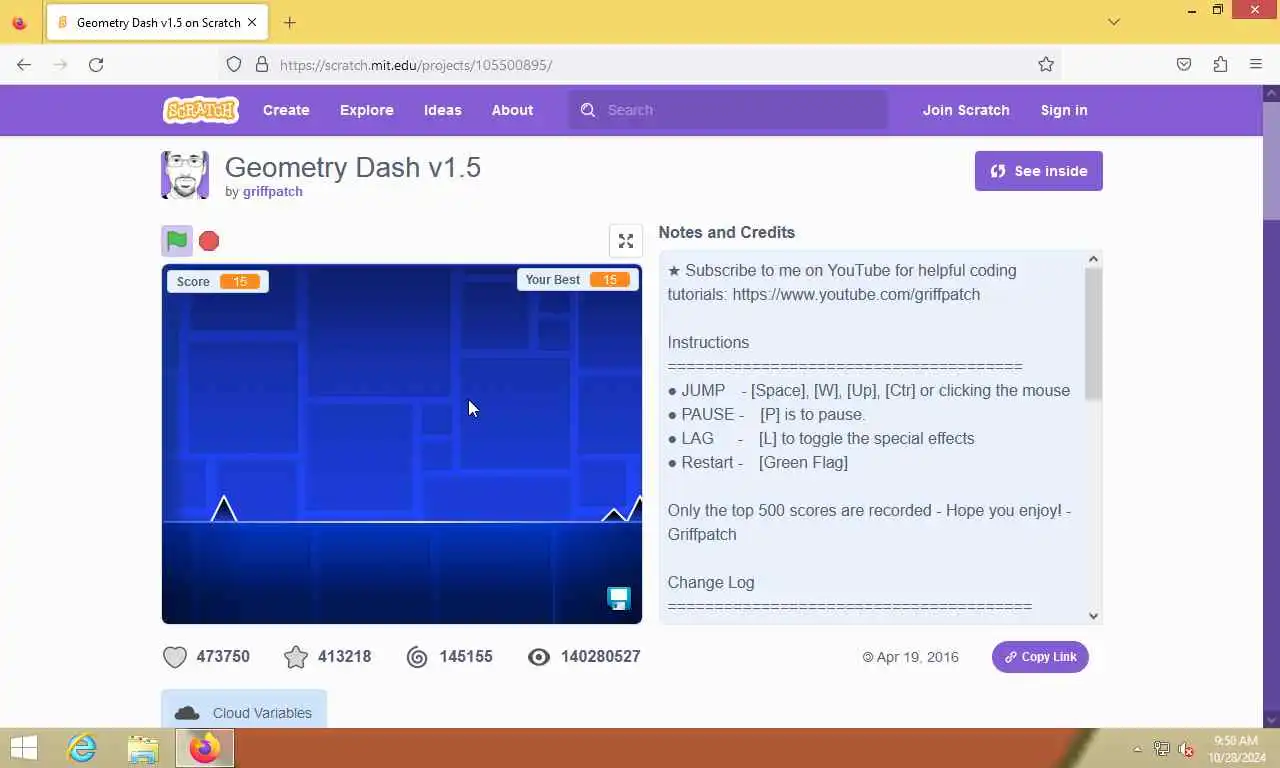The image size is (1280, 768).
Task: Click the Notes and Credits heading
Action: (x=727, y=232)
